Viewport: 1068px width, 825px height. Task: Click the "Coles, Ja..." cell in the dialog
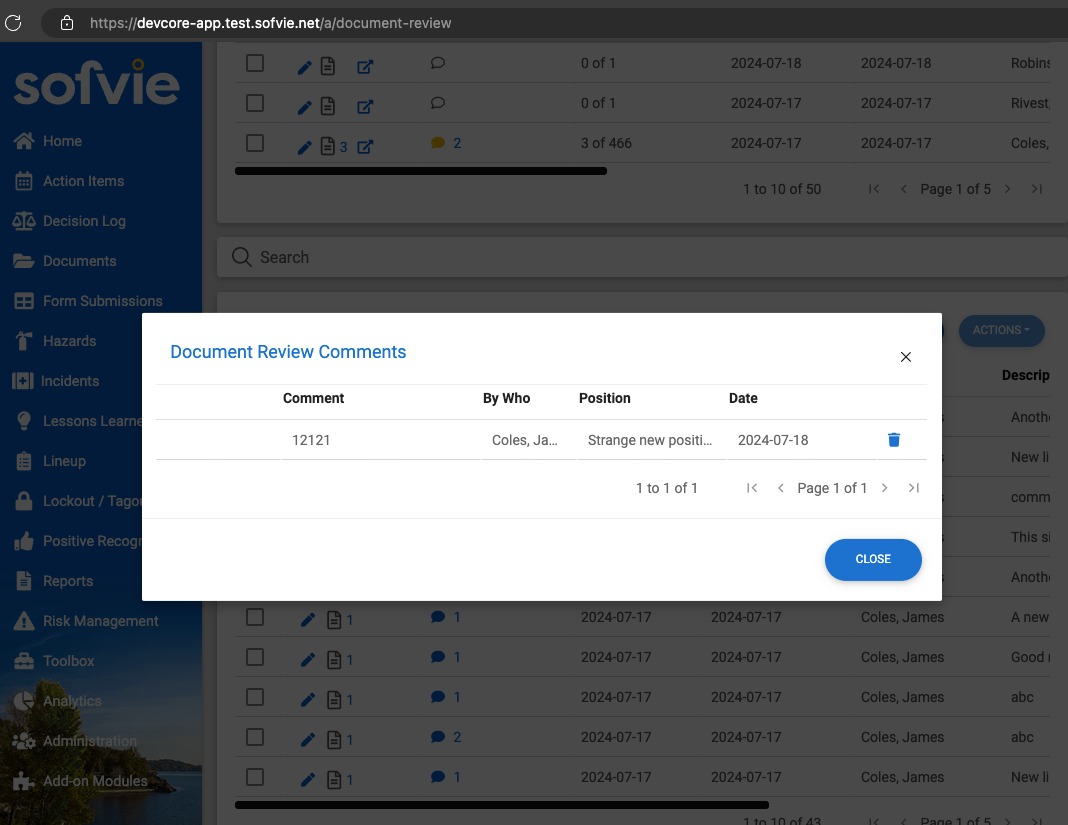[x=524, y=440]
